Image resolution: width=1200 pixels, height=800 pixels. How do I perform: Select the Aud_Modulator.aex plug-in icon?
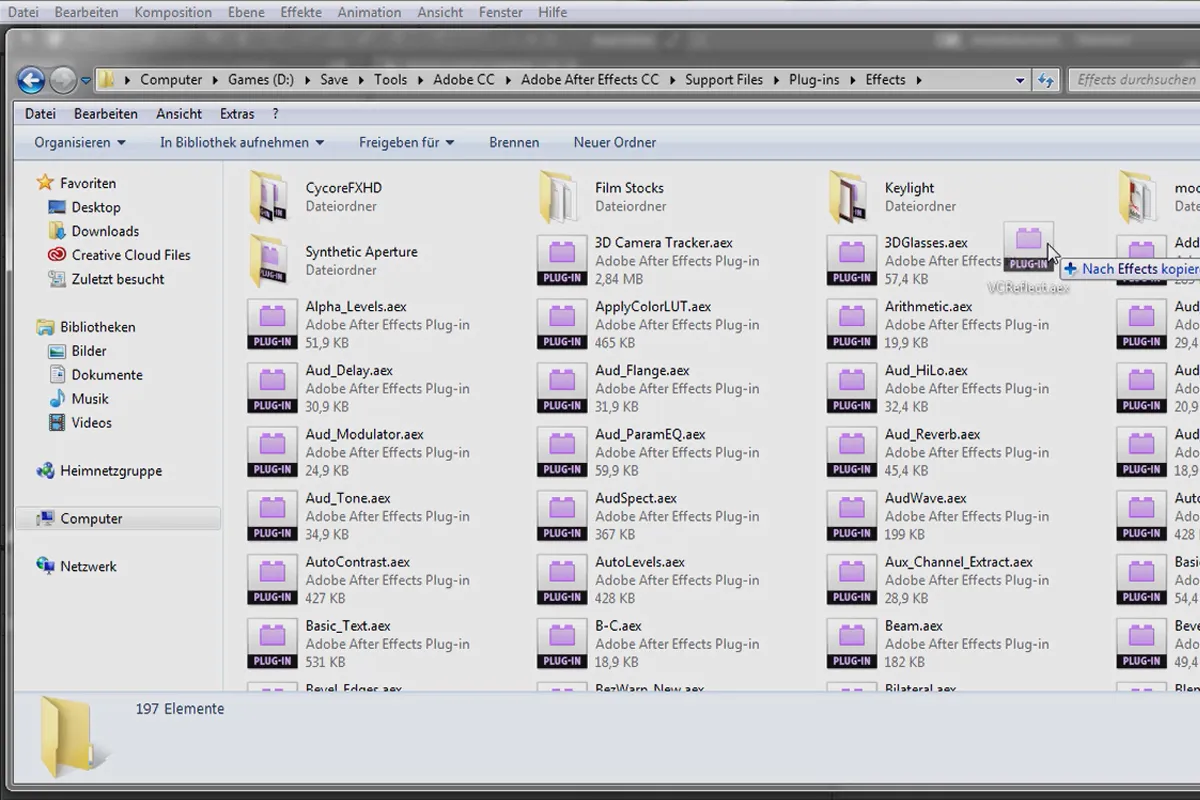tap(272, 453)
